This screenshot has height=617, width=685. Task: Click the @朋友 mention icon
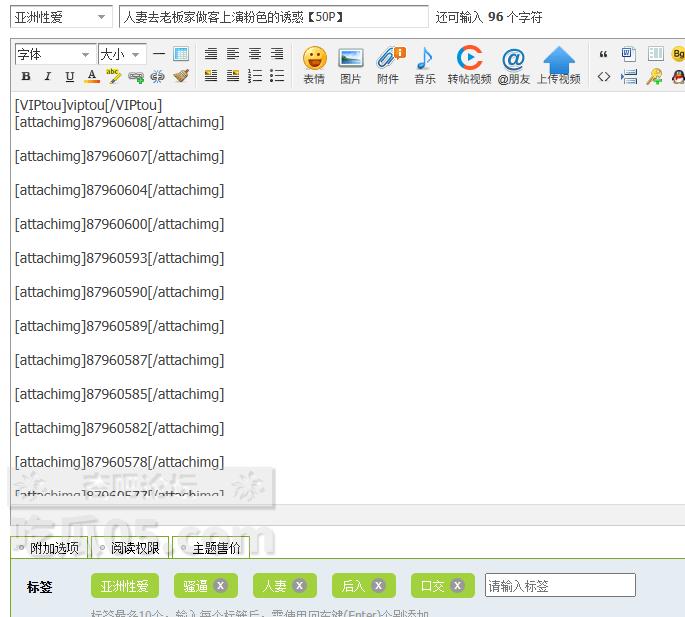pyautogui.click(x=513, y=65)
